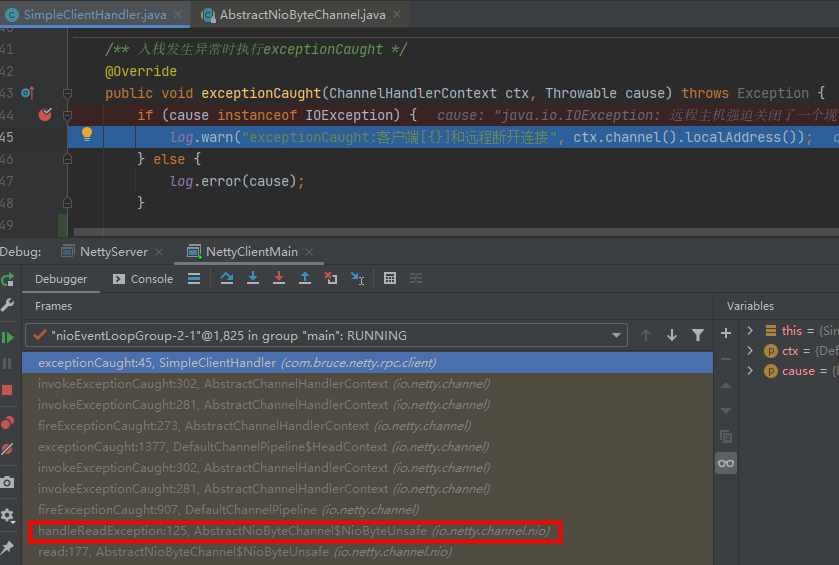Resume program green play icon
This screenshot has height=565, width=839.
tap(7, 338)
